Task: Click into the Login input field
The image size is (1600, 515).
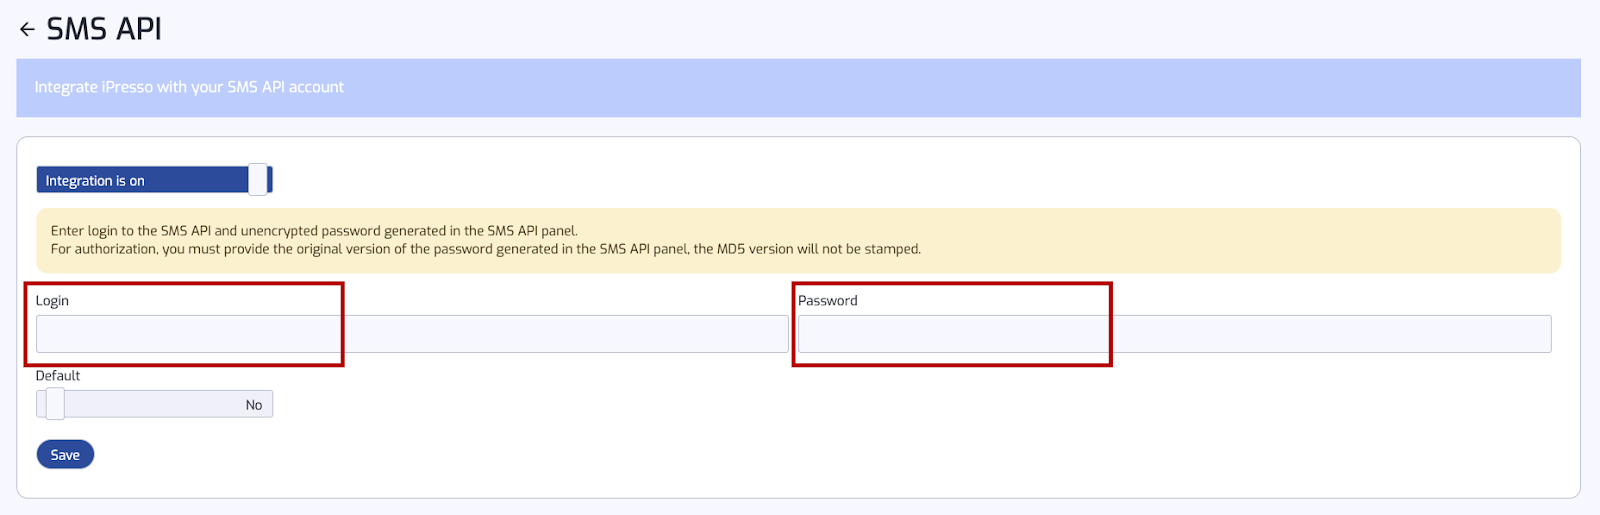Action: 412,334
